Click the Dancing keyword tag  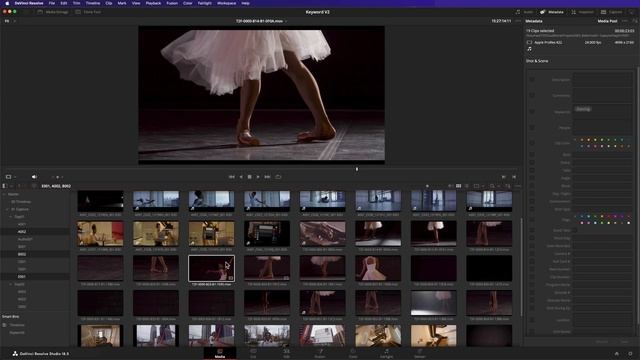click(x=583, y=109)
